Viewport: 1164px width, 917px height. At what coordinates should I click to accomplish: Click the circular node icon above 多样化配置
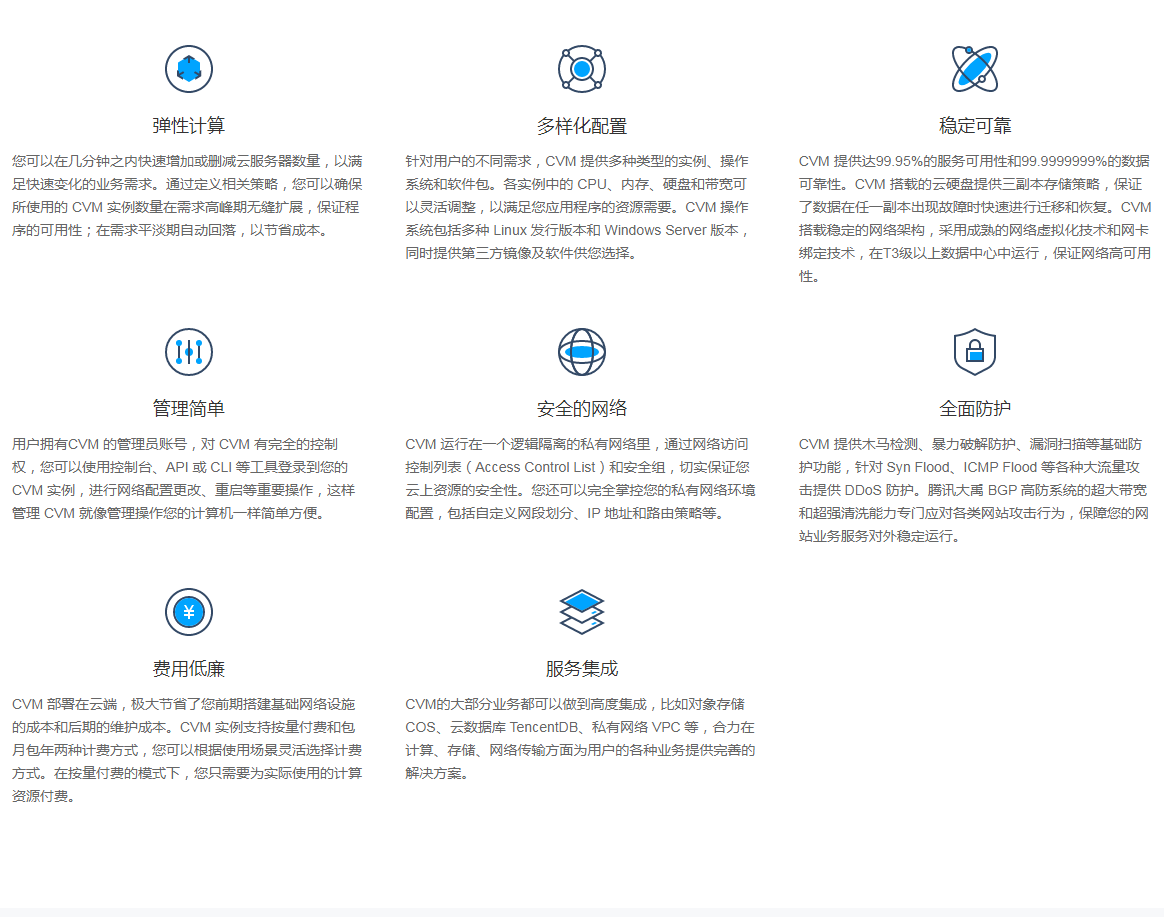pyautogui.click(x=582, y=69)
